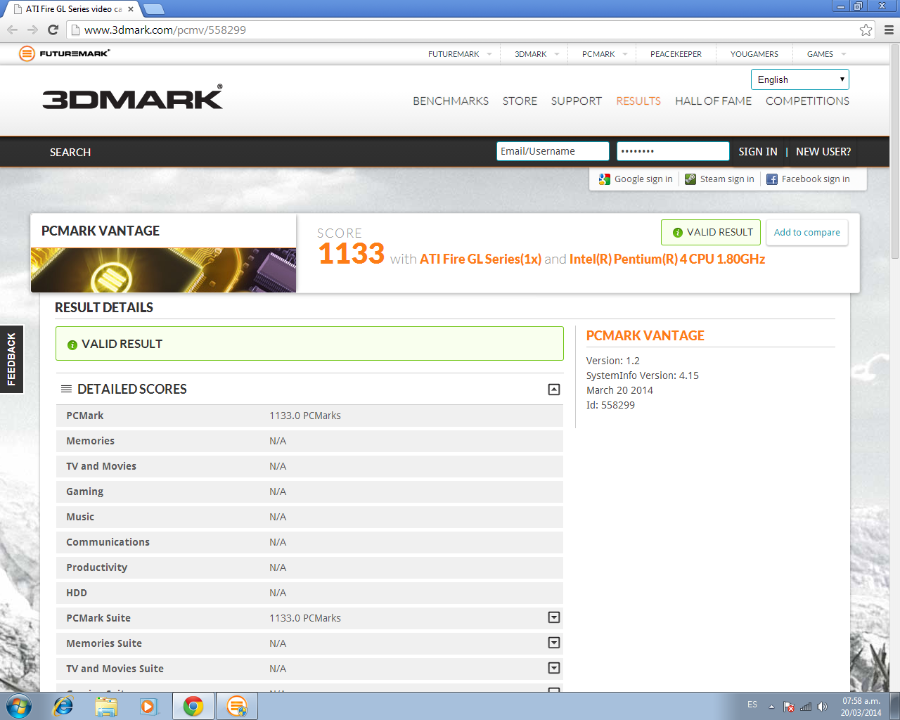The height and width of the screenshot is (720, 900).
Task: Click the ES language indicator in tray
Action: click(752, 704)
